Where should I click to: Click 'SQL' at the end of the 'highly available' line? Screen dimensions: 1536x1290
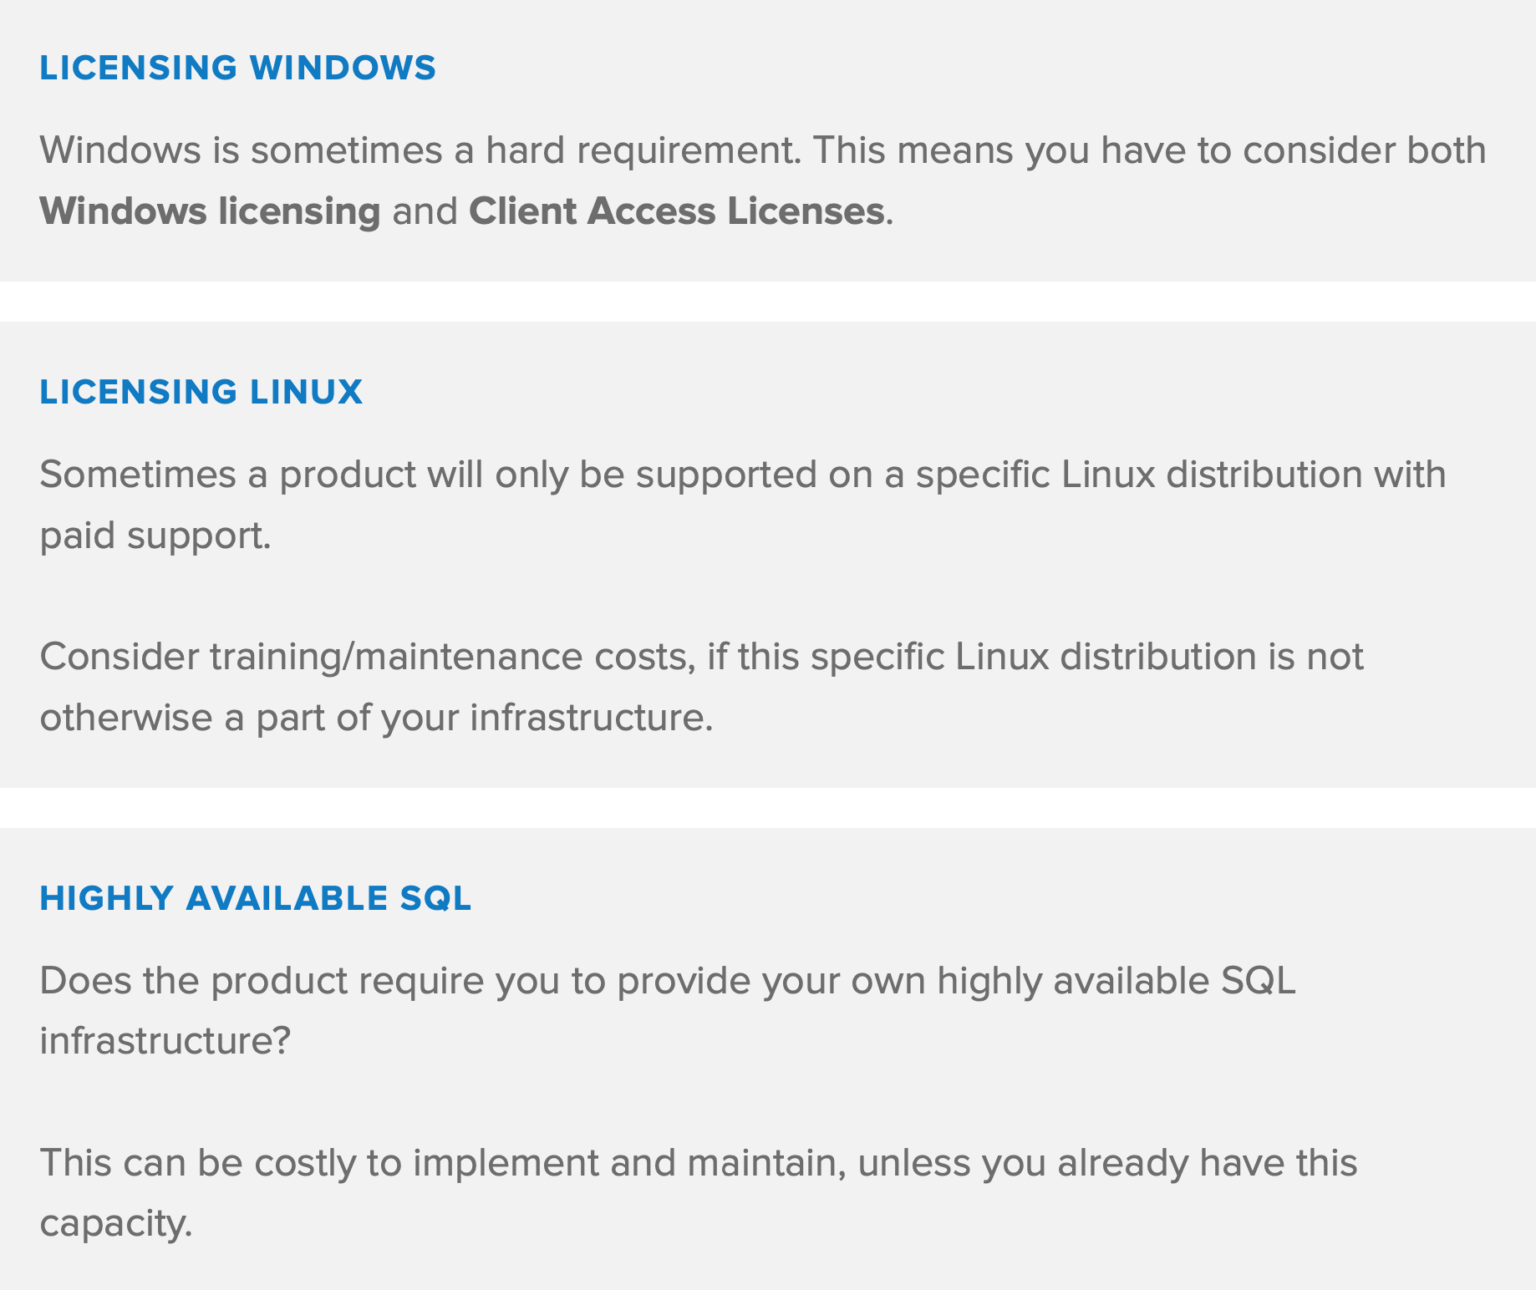1258,981
